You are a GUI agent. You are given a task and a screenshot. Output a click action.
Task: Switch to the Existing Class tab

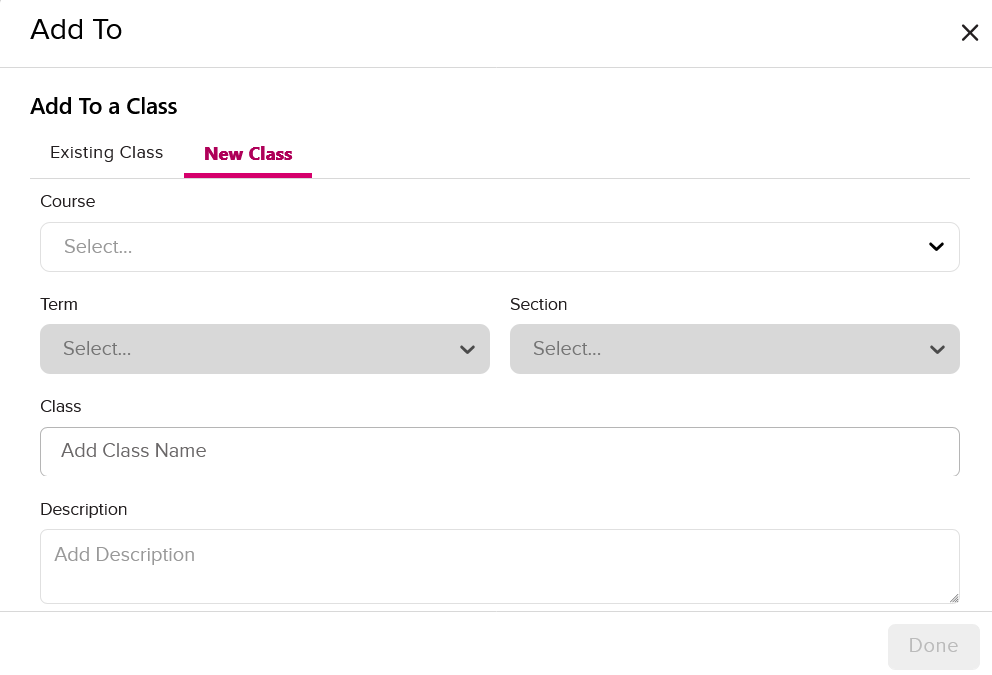tap(106, 153)
